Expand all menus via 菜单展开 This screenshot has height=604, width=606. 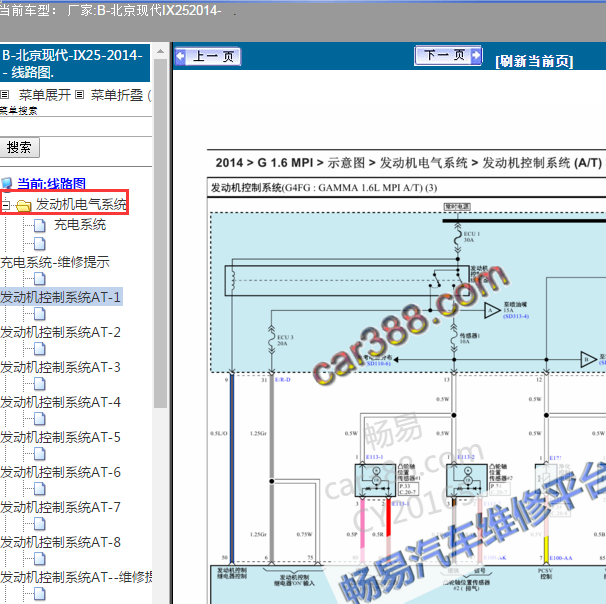point(44,95)
